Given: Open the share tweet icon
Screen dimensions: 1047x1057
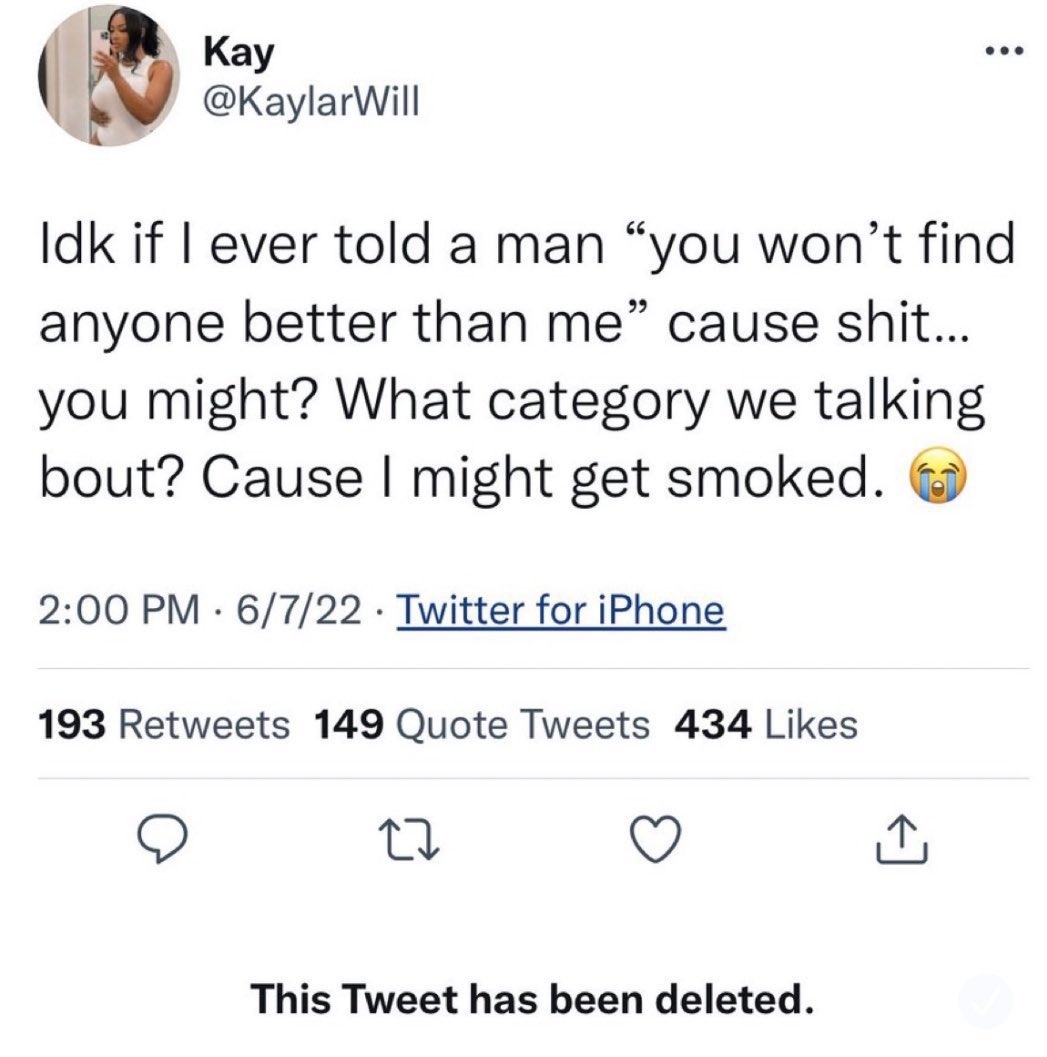Looking at the screenshot, I should (902, 839).
